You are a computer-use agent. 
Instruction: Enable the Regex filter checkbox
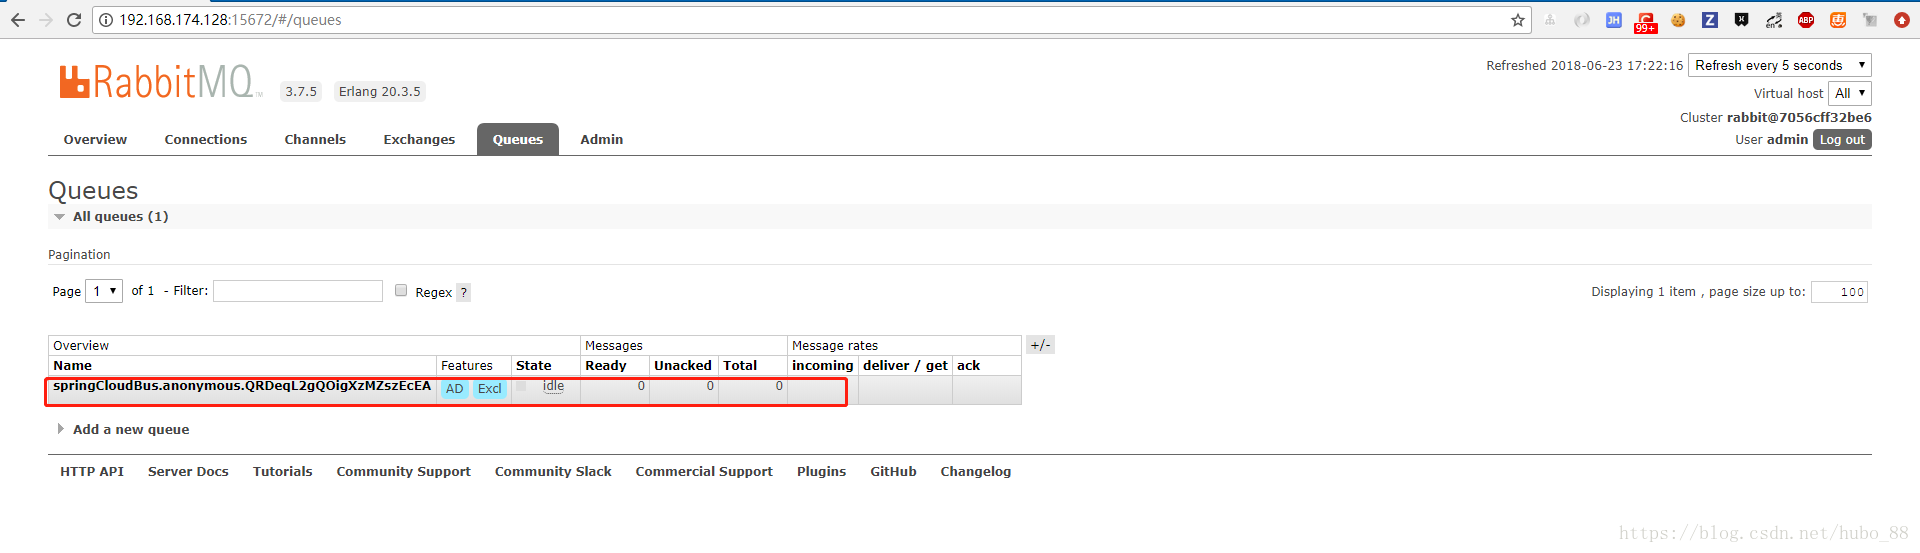click(x=401, y=291)
